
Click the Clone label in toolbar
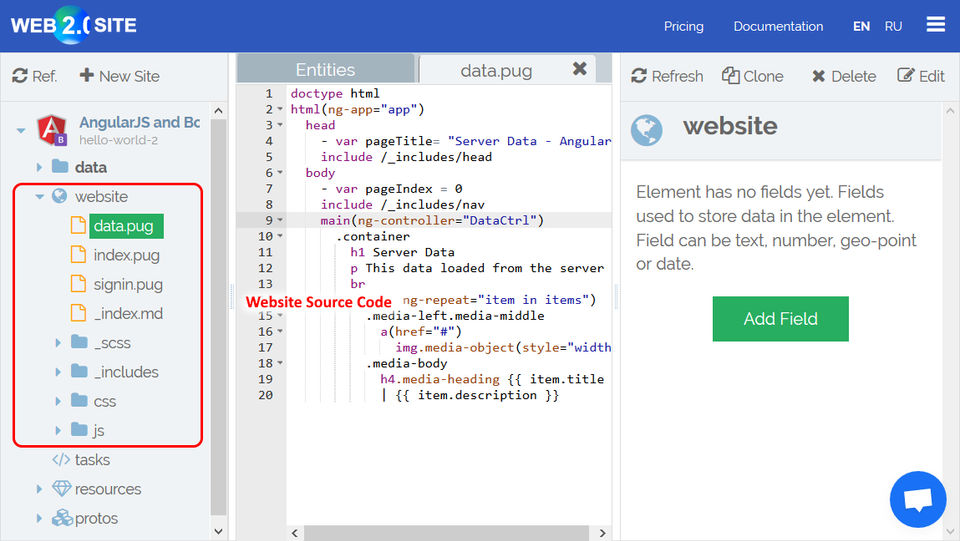pyautogui.click(x=763, y=76)
